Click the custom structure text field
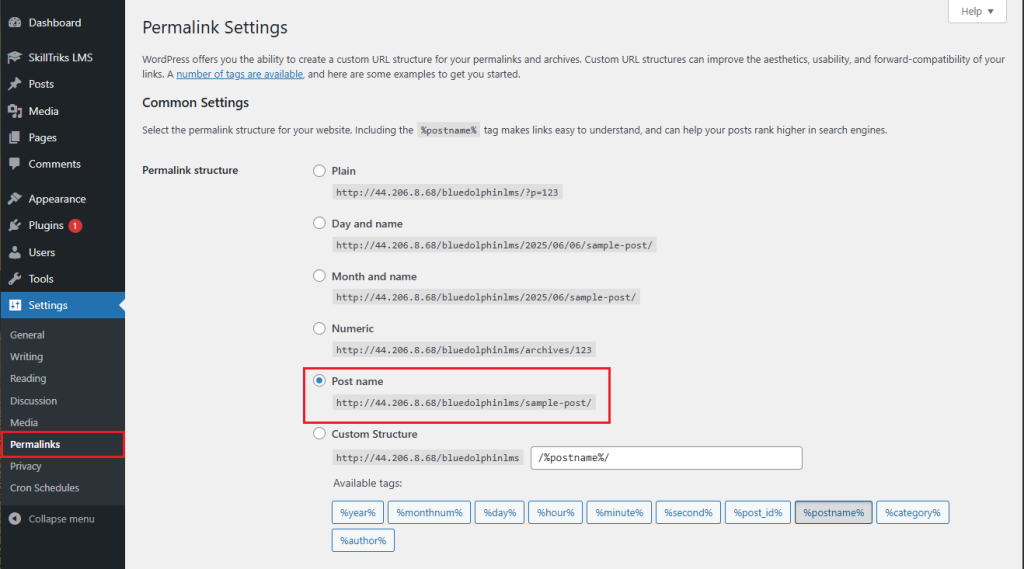This screenshot has height=569, width=1024. coord(666,458)
